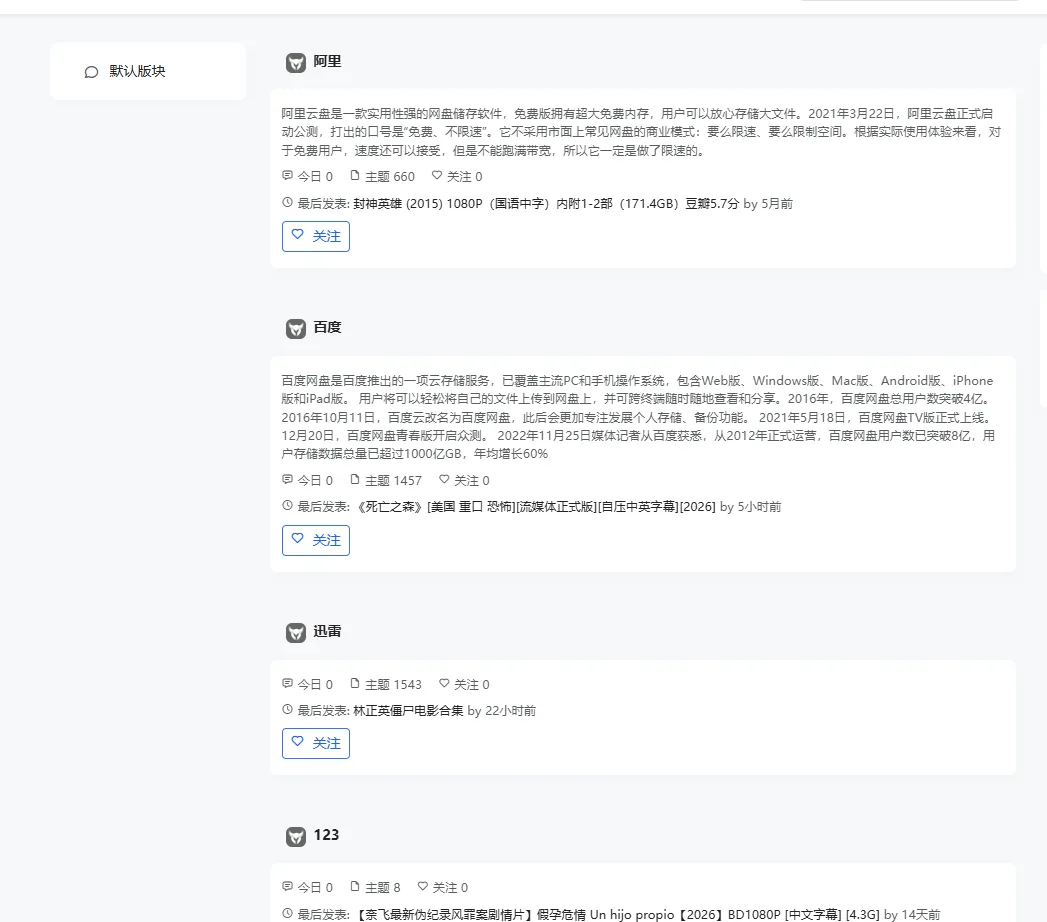1047x922 pixels.
Task: Open last post 林正英僵尸电影合集 in 迅雷
Action: pos(408,710)
